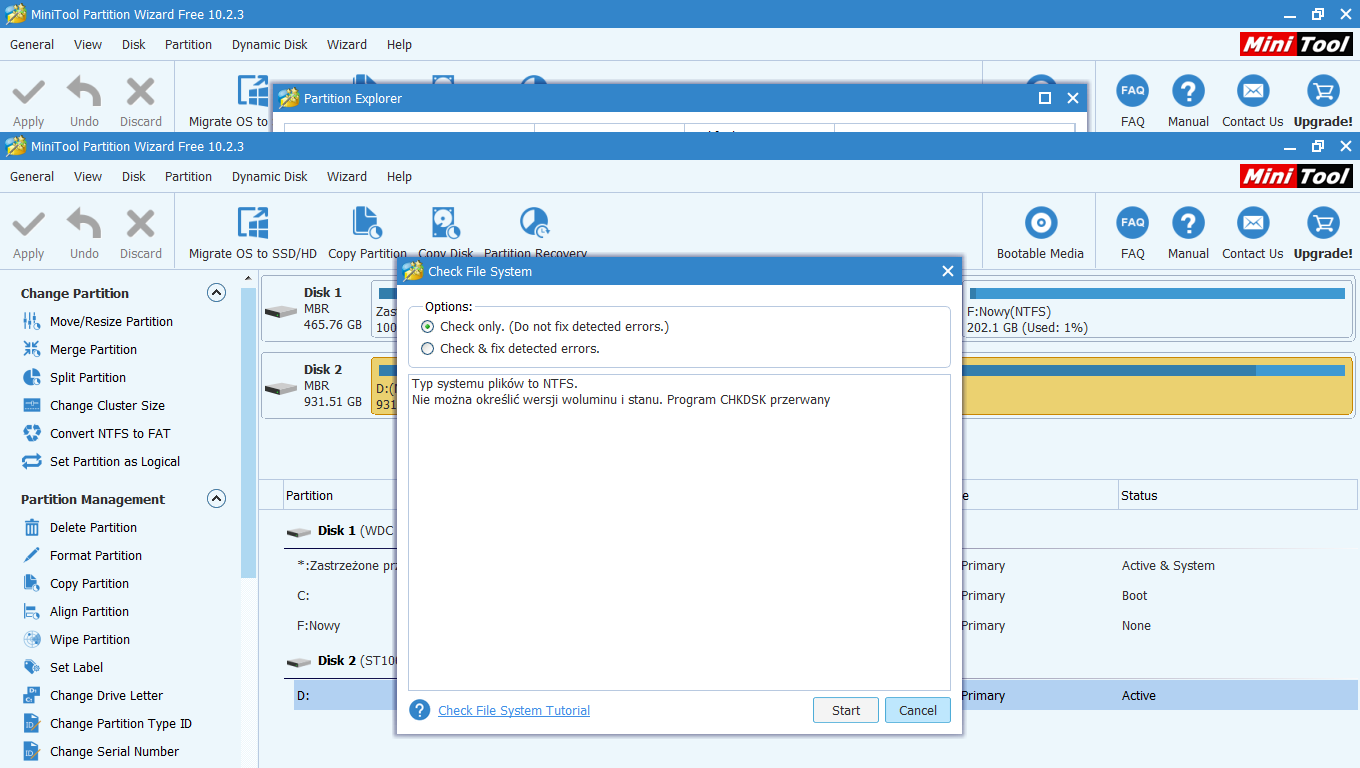Screen dimensions: 1360x768
Task: Open Partition menu in front window
Action: [188, 176]
